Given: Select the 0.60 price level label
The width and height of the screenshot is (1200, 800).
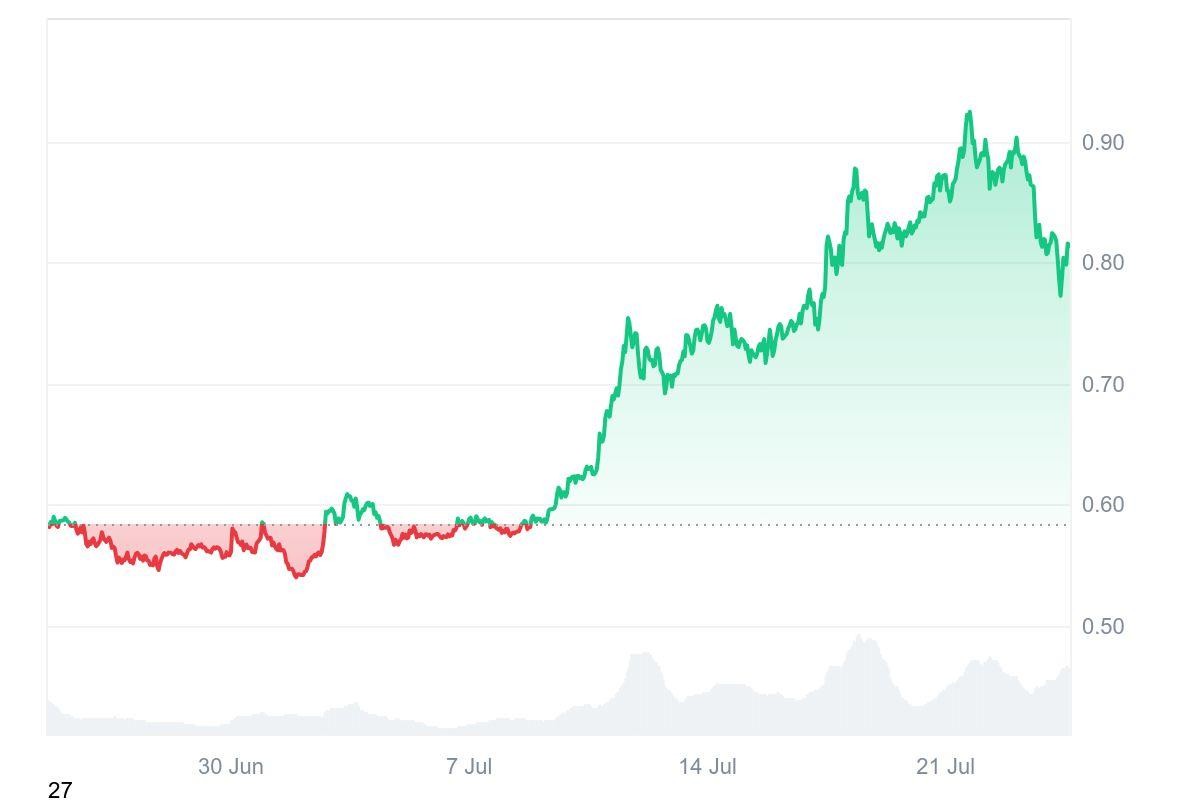Looking at the screenshot, I should point(1103,505).
